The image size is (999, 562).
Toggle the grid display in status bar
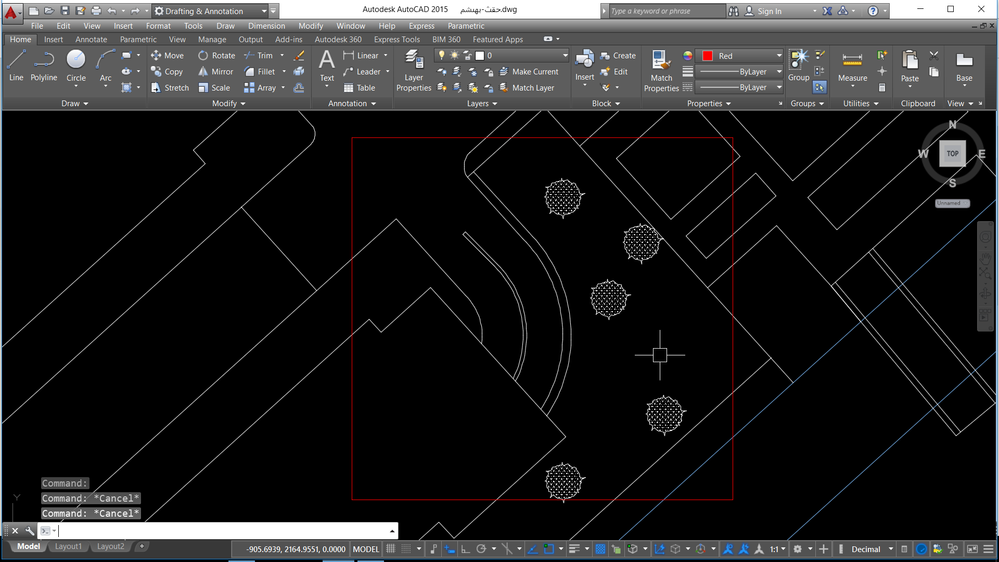click(x=391, y=549)
